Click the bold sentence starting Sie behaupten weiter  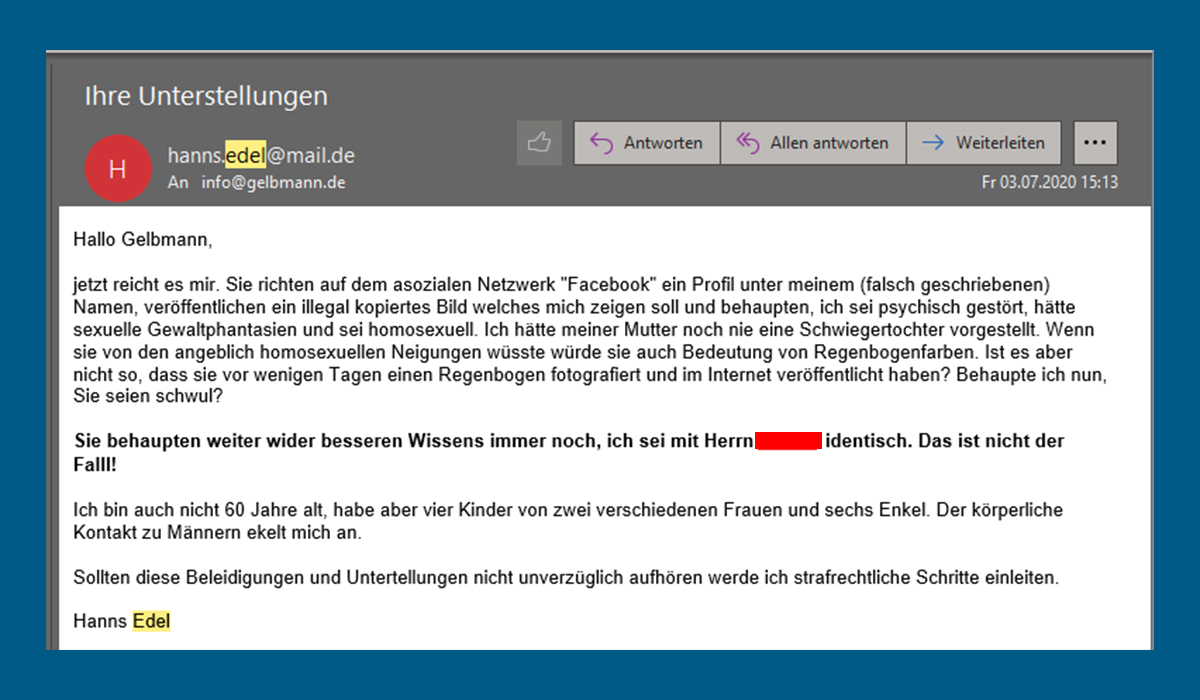pyautogui.click(x=400, y=441)
